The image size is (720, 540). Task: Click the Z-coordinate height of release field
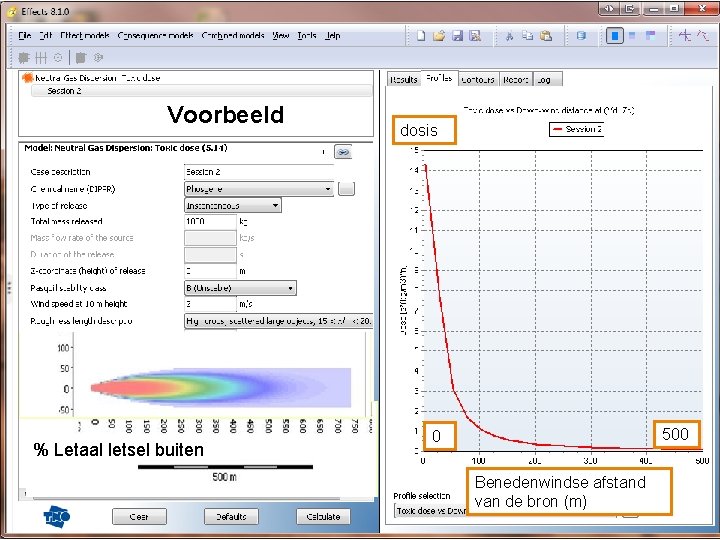tap(210, 271)
